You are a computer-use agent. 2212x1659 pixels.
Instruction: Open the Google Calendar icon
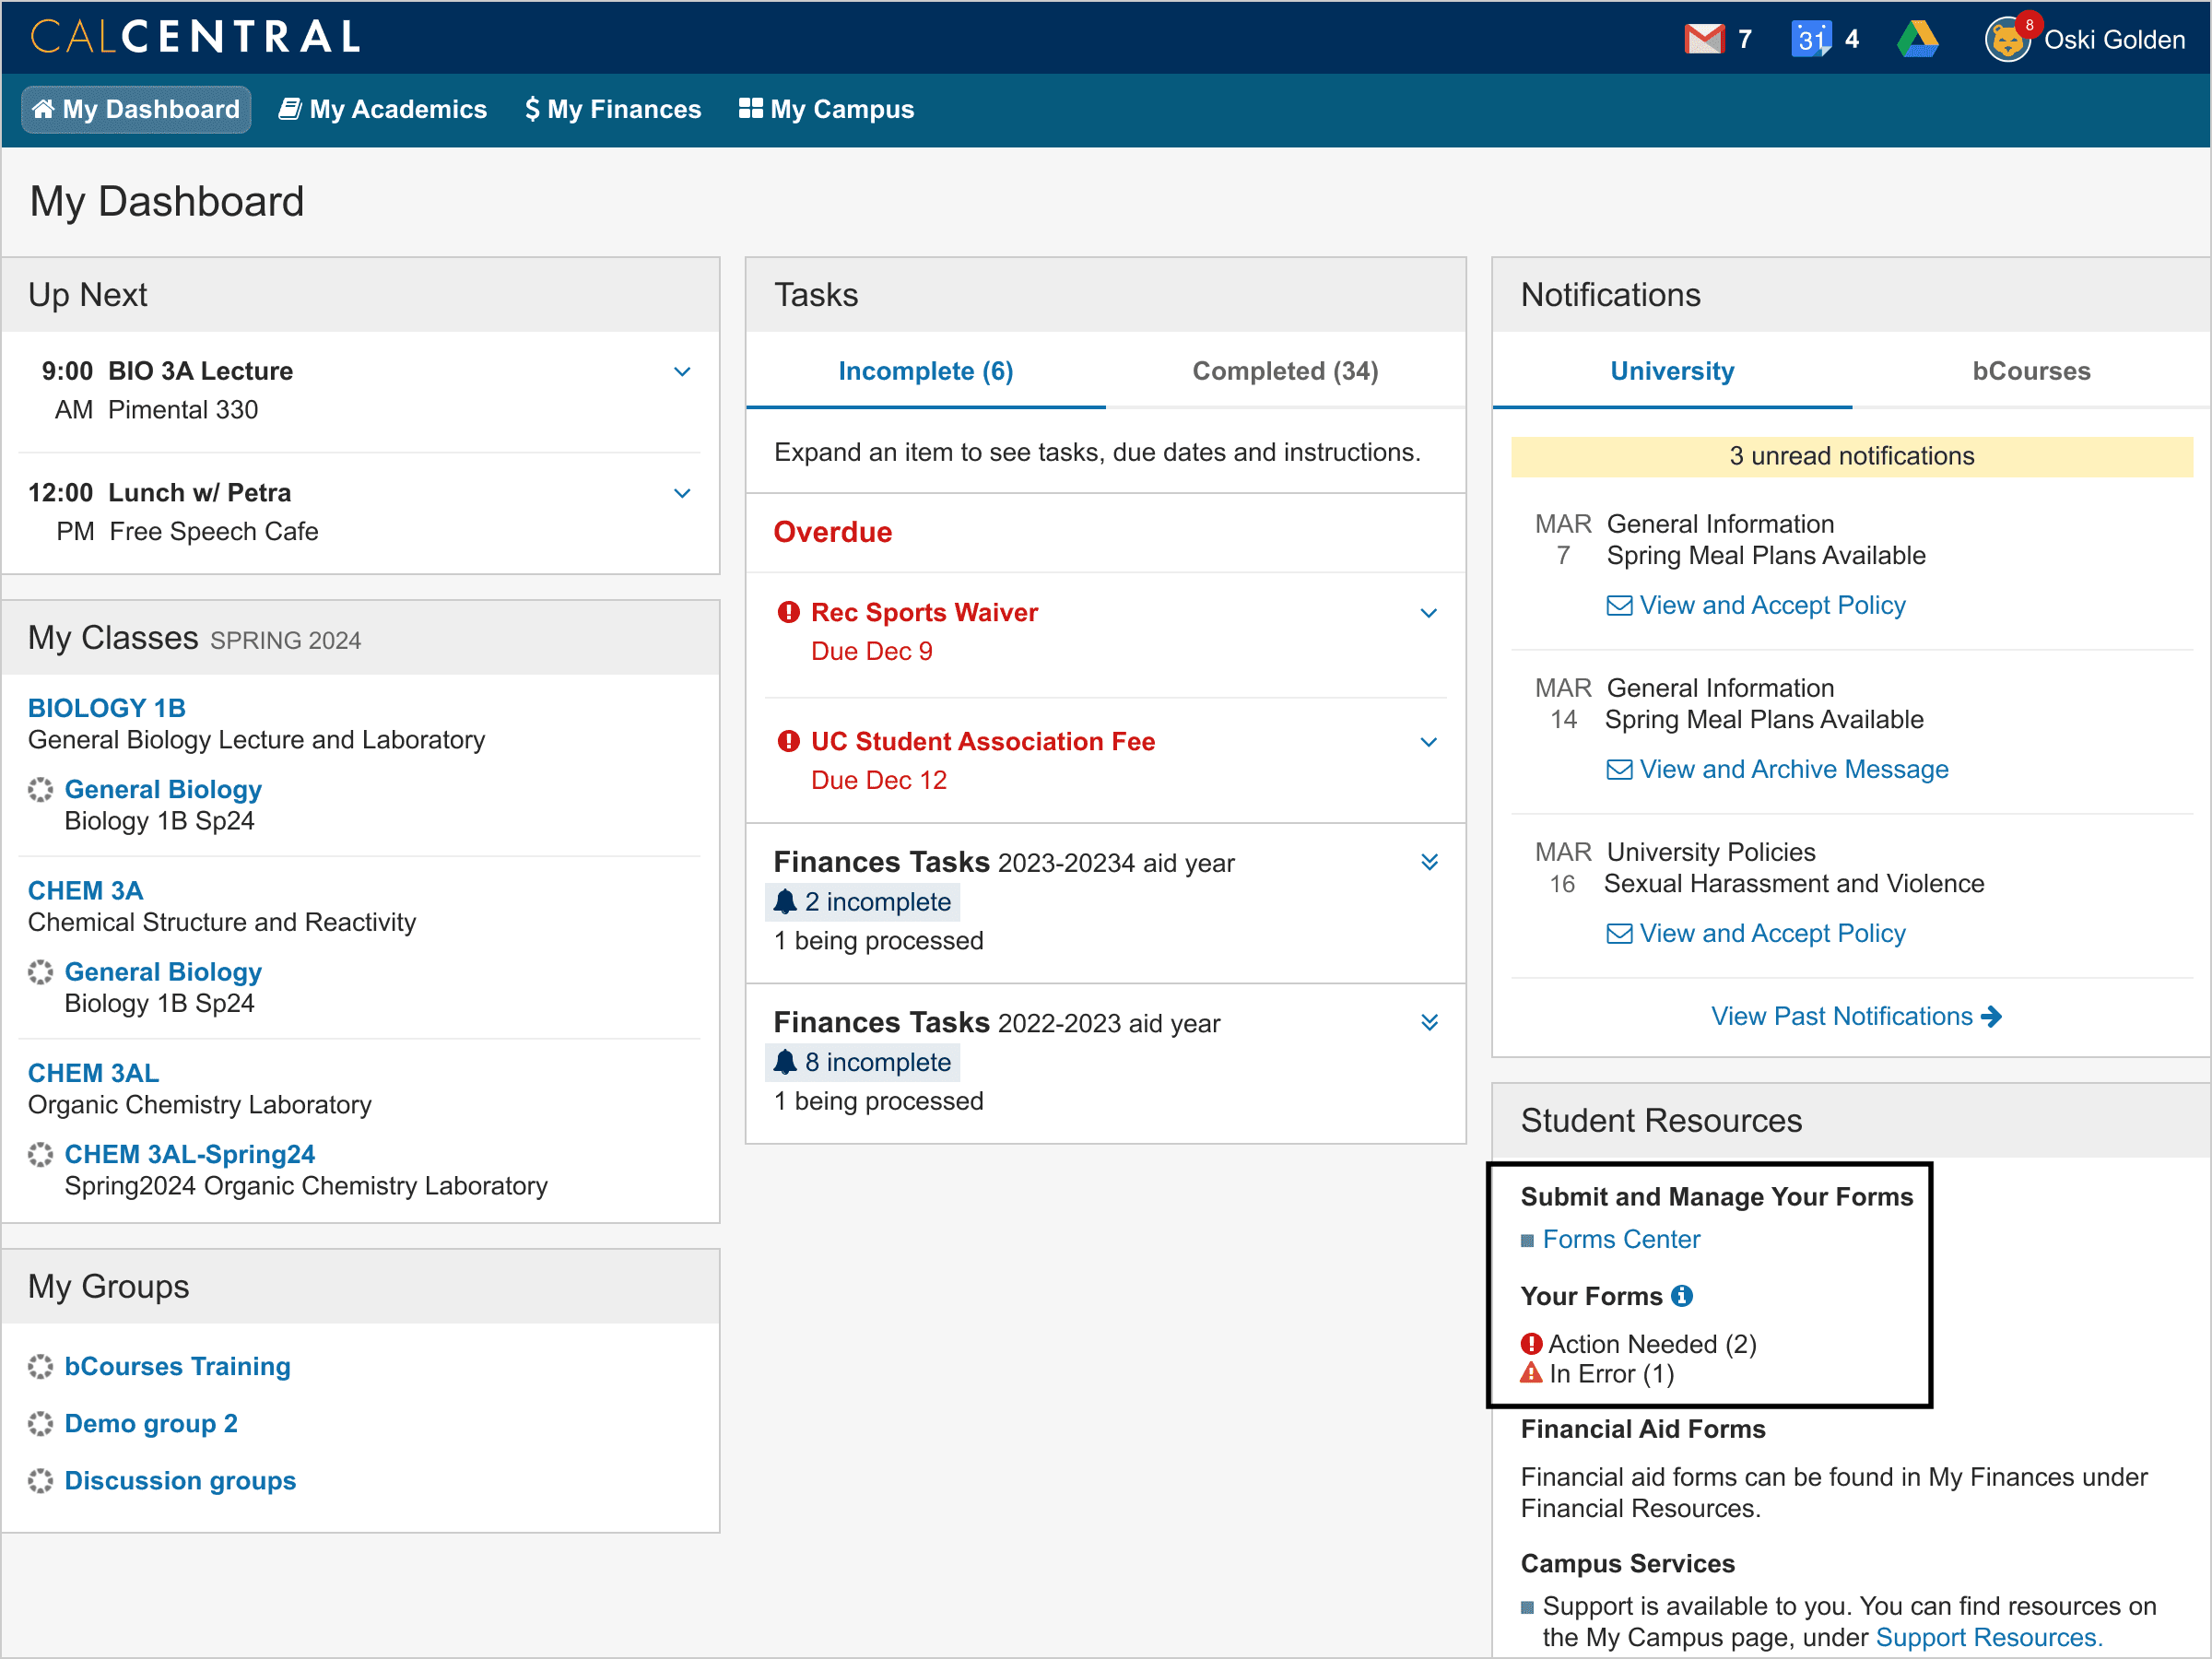1811,39
